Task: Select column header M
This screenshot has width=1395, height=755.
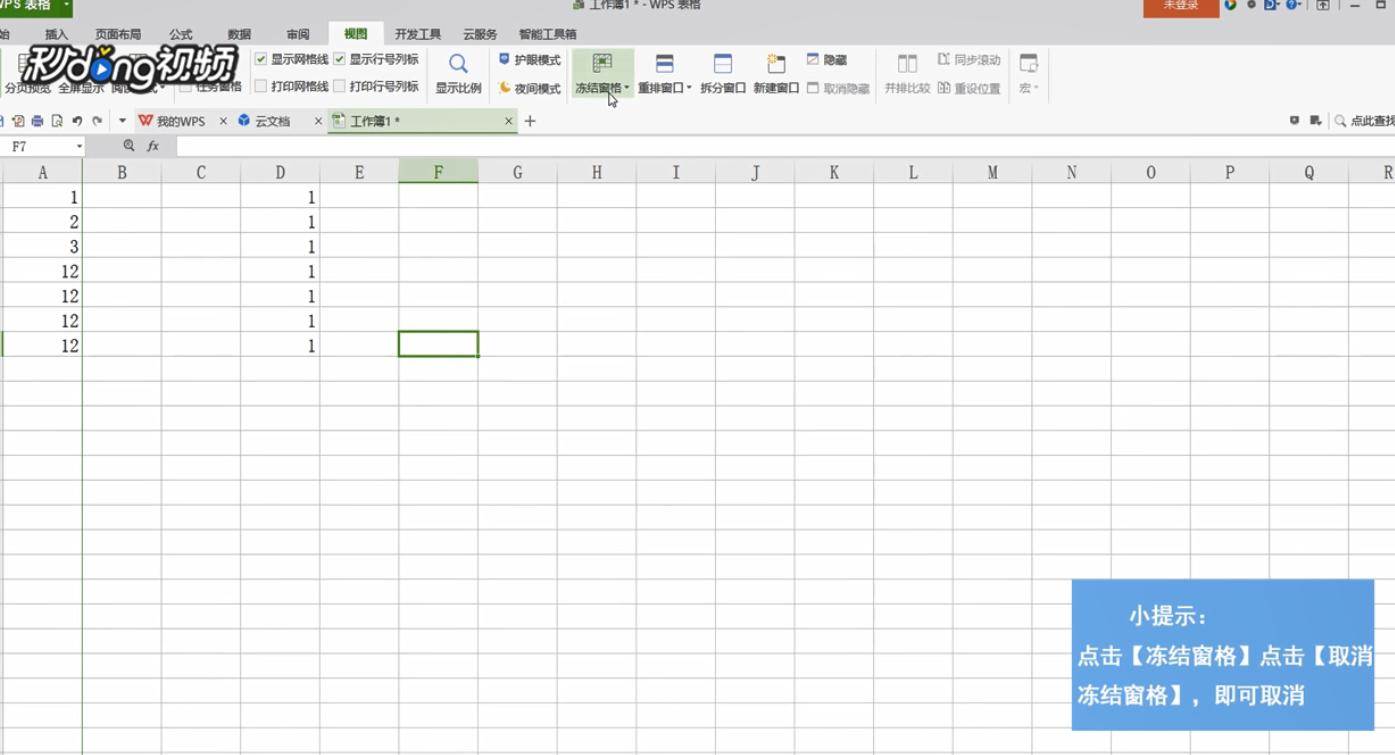Action: (x=992, y=172)
